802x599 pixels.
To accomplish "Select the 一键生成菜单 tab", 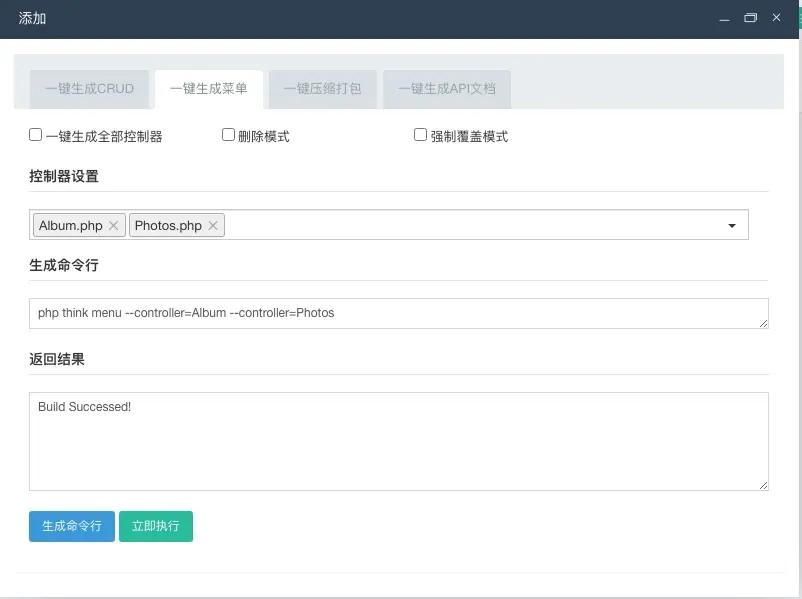I will point(209,89).
